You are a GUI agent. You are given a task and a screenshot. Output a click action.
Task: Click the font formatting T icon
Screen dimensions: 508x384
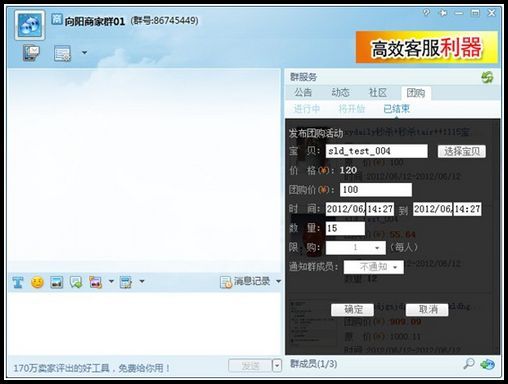(18, 282)
